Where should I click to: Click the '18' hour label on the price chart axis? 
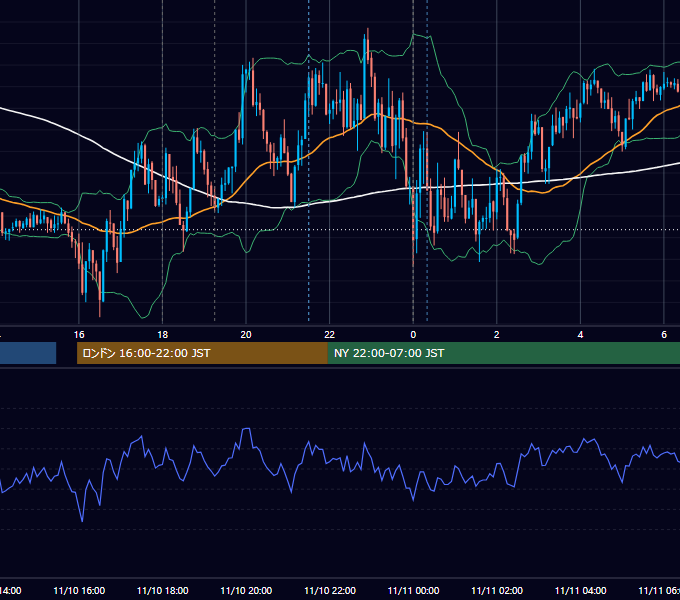pos(162,335)
